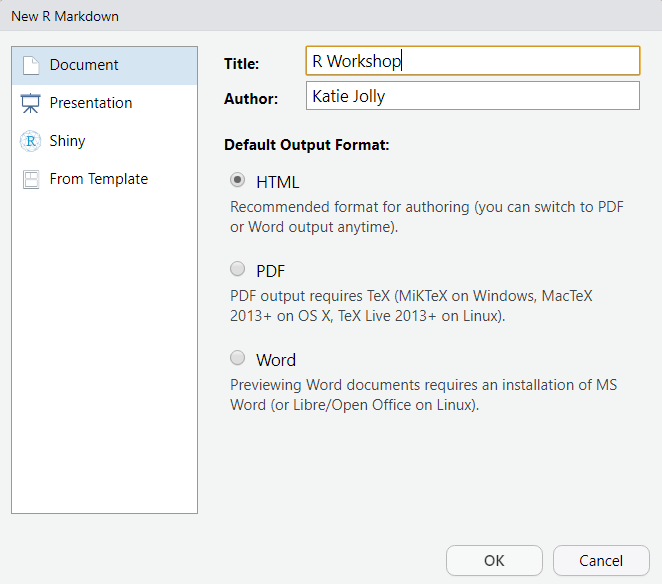Click the PDF format label text
This screenshot has width=662, height=584.
[x=270, y=271]
